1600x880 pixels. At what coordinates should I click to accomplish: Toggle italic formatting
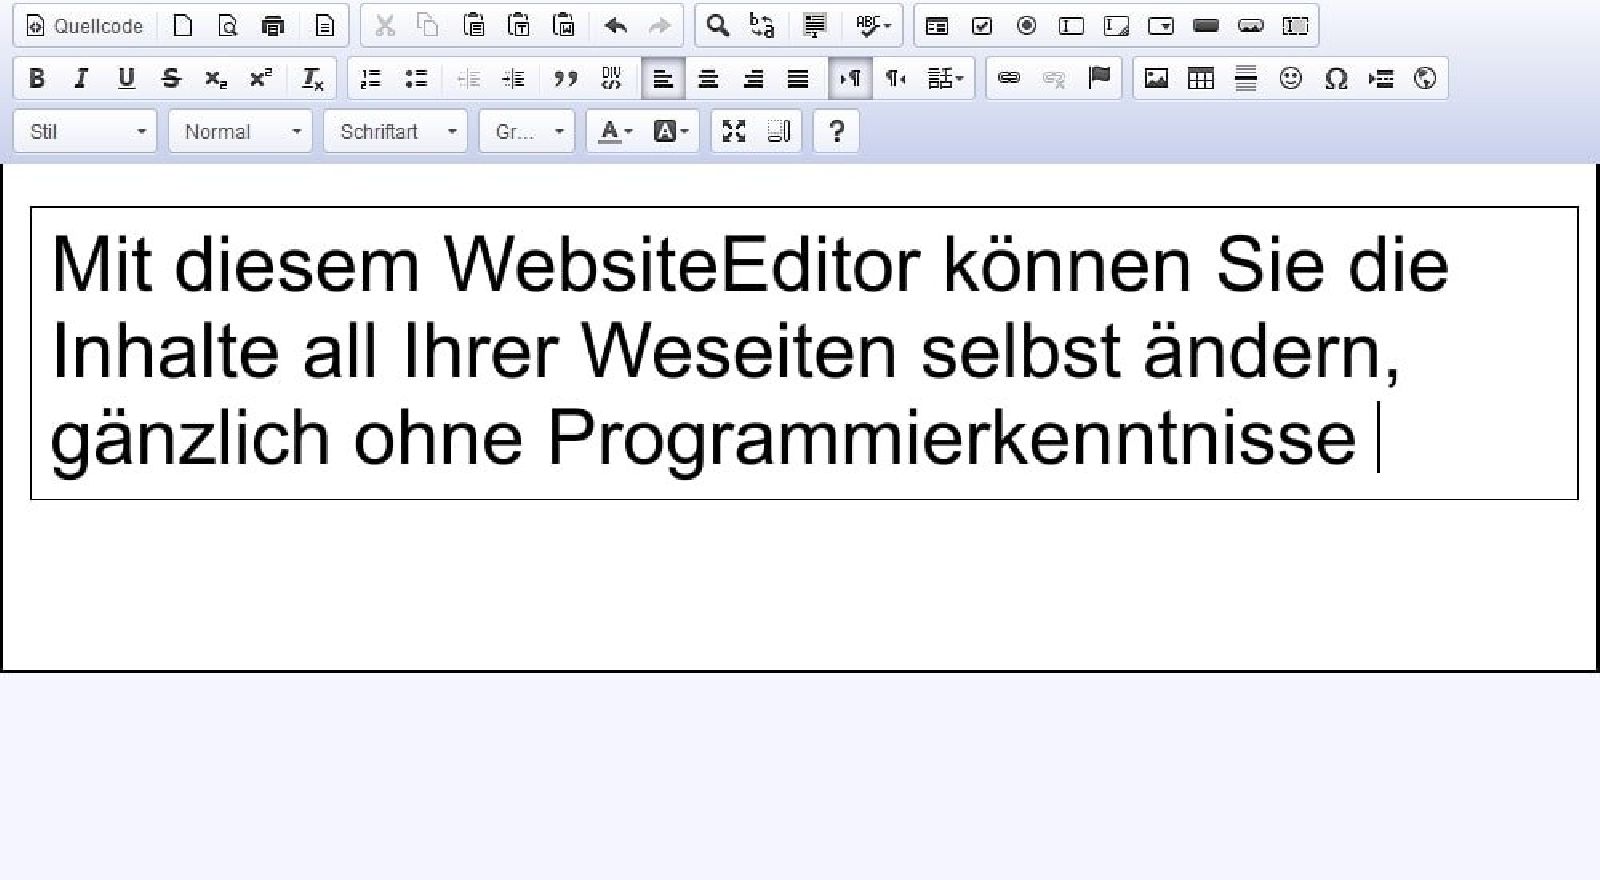tap(81, 78)
